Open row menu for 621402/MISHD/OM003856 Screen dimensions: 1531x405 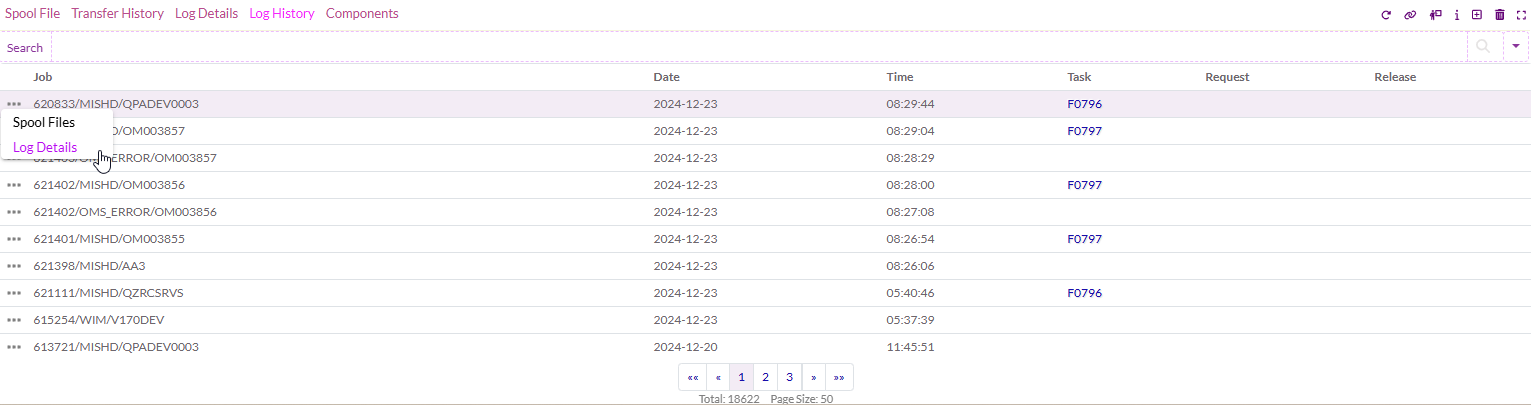pyautogui.click(x=14, y=185)
